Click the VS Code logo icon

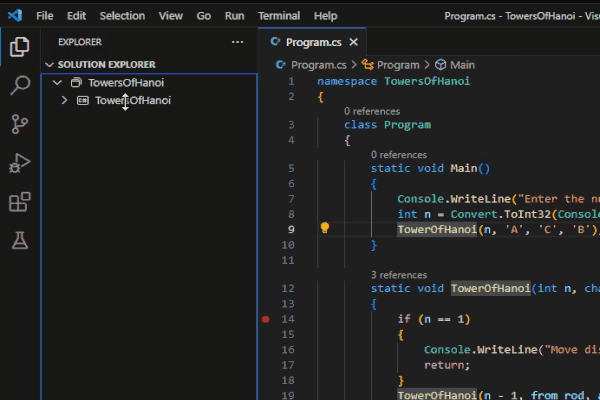[x=14, y=16]
